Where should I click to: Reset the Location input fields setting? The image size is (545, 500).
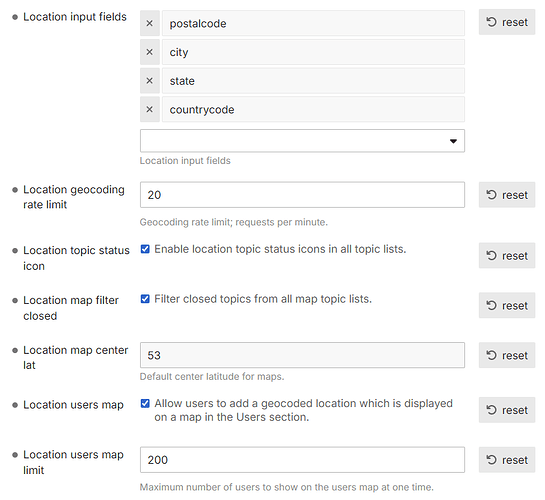(507, 22)
